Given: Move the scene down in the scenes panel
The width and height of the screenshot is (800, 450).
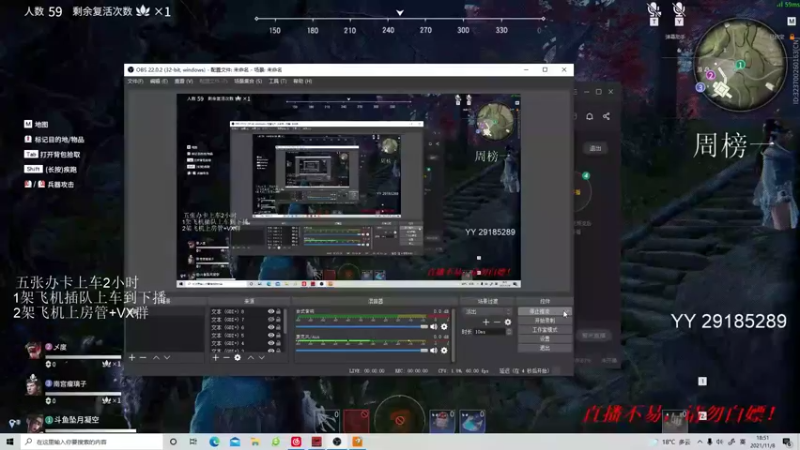Looking at the screenshot, I should tap(167, 358).
